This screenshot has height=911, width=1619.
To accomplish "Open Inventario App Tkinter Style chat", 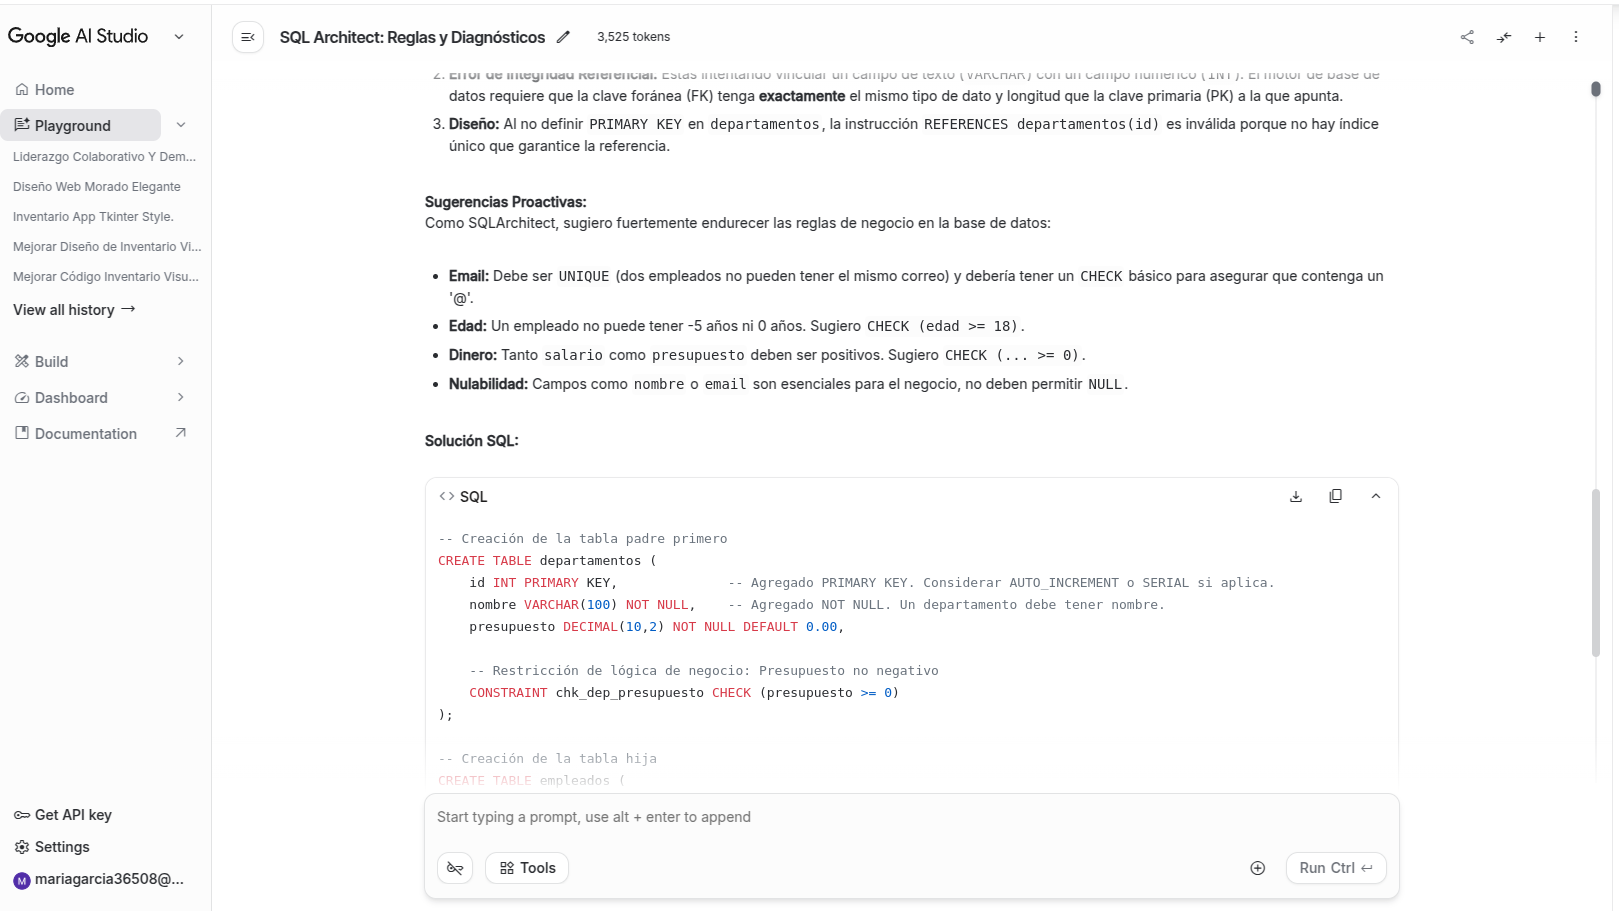I will point(93,217).
